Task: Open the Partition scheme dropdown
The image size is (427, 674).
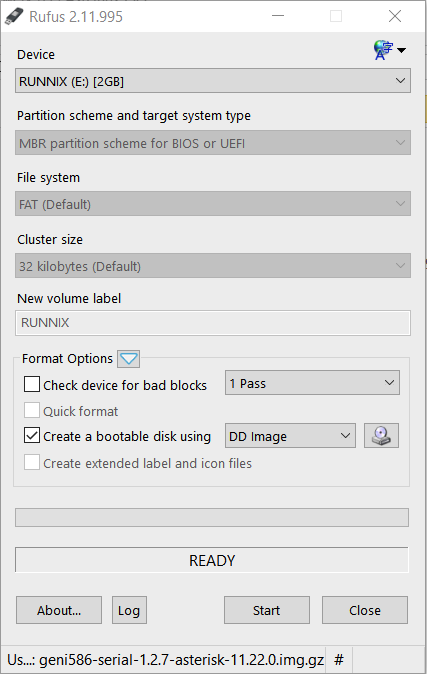Action: point(213,143)
